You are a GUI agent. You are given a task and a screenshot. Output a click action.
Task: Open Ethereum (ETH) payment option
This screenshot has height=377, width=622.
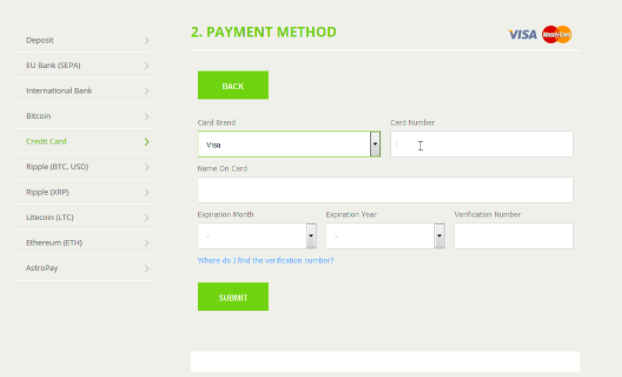point(85,243)
